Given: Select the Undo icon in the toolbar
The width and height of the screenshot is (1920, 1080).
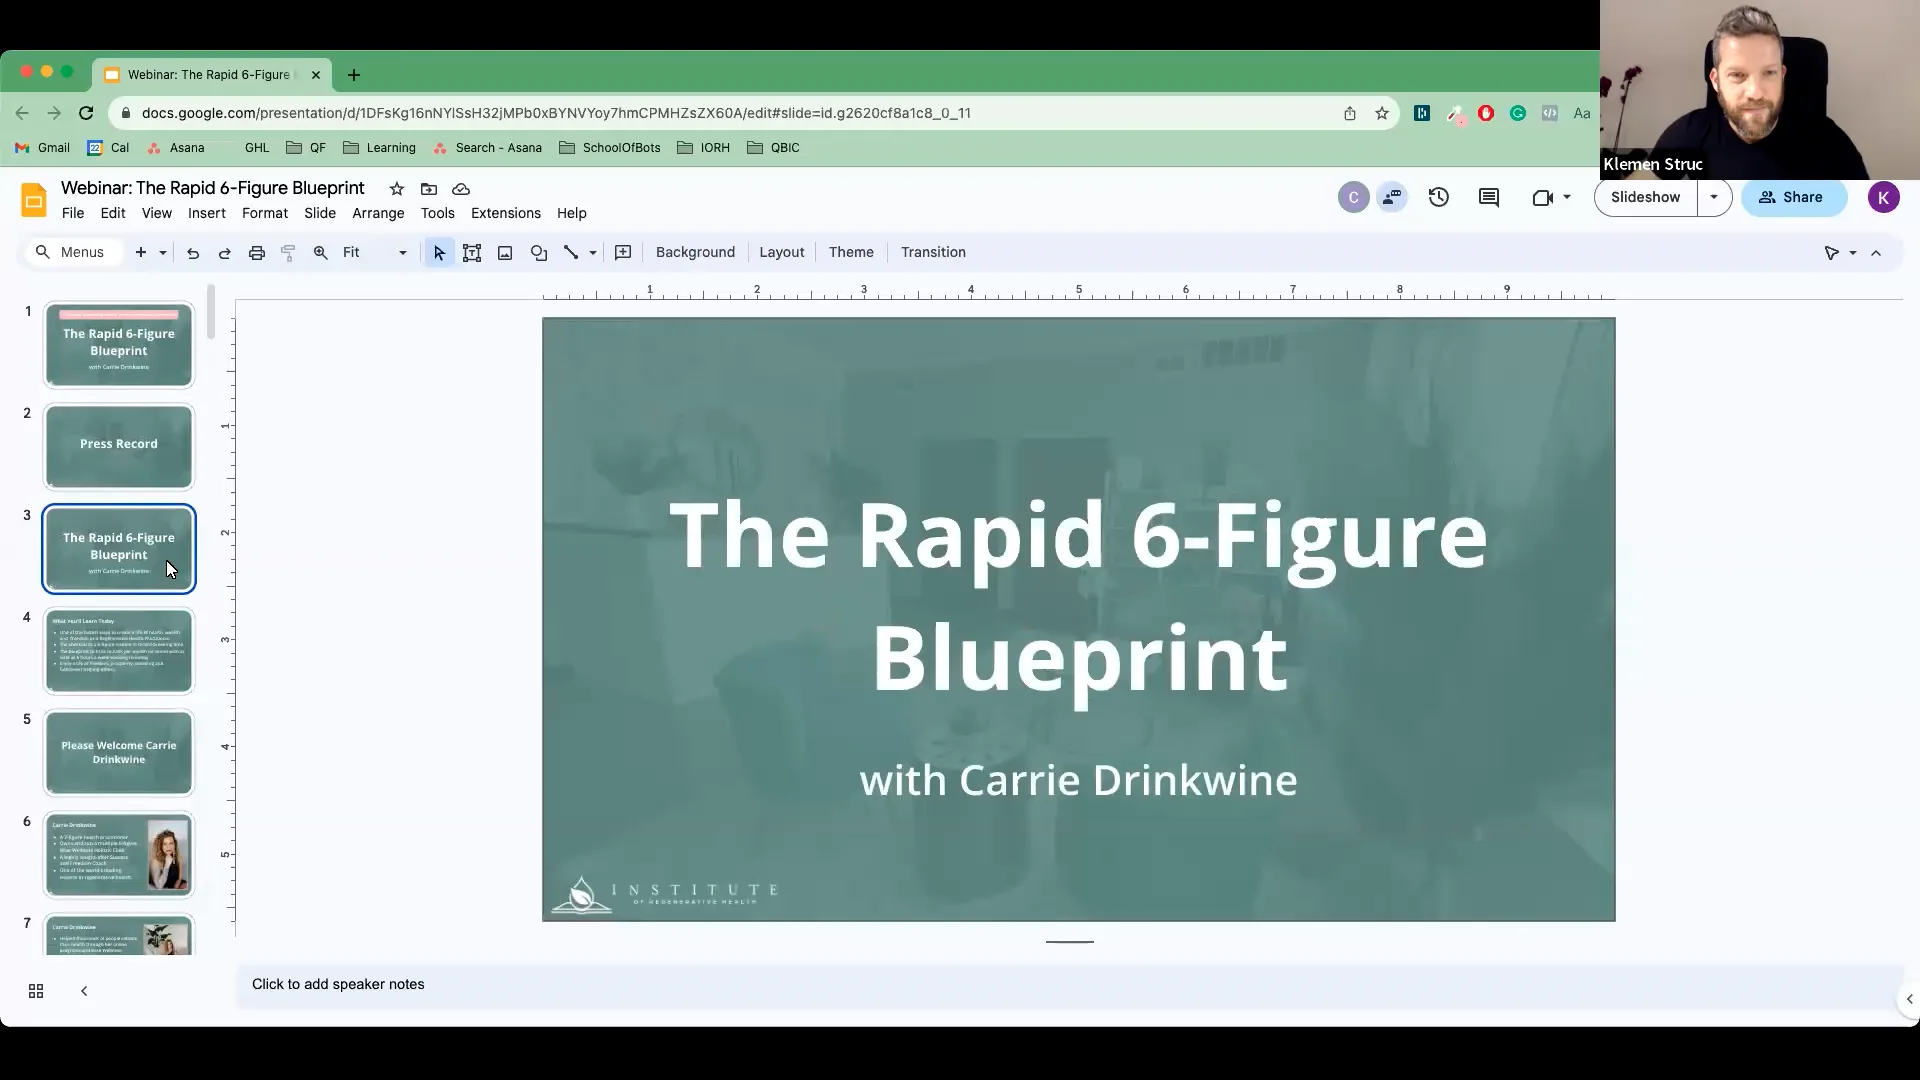Looking at the screenshot, I should click(x=193, y=252).
